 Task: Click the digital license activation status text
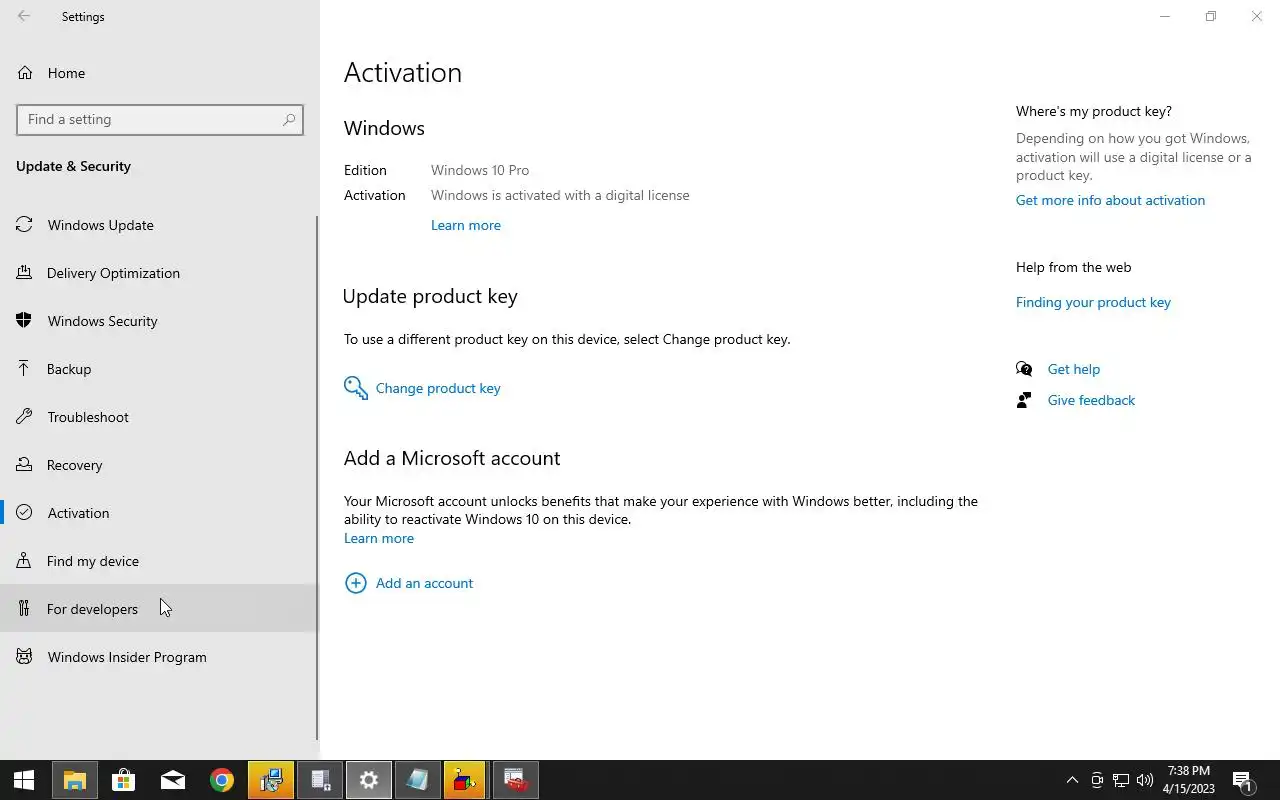[560, 195]
